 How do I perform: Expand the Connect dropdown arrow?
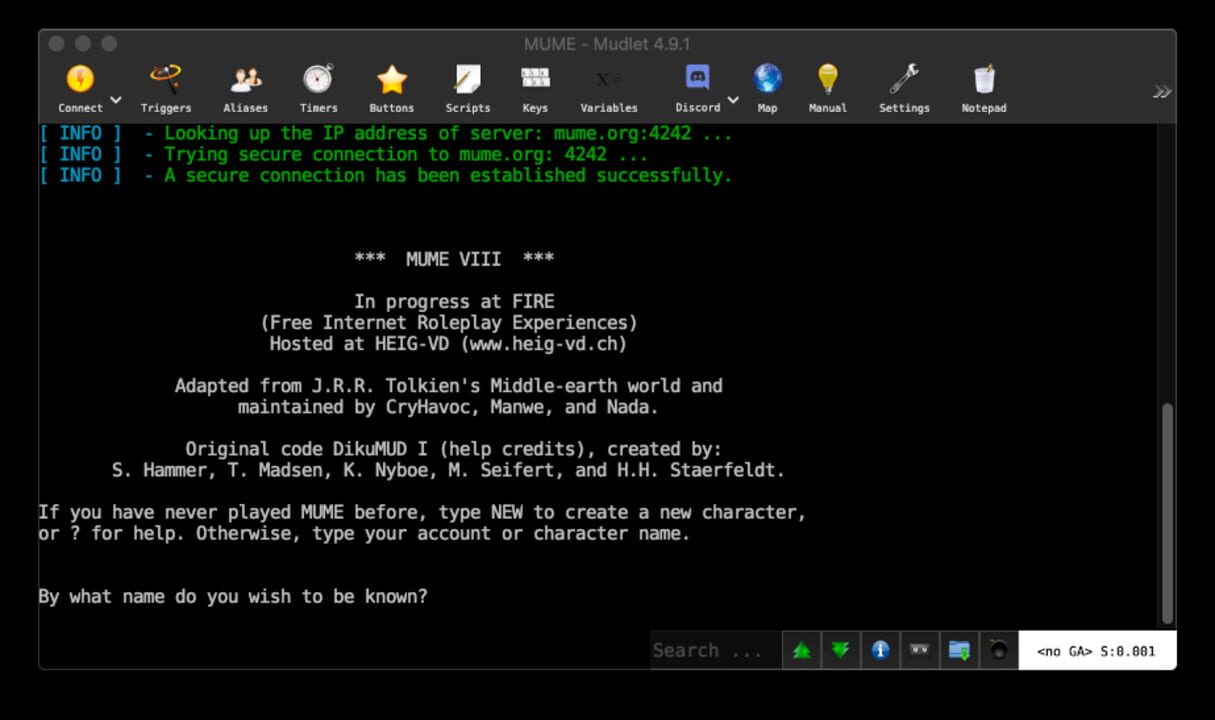coord(114,99)
